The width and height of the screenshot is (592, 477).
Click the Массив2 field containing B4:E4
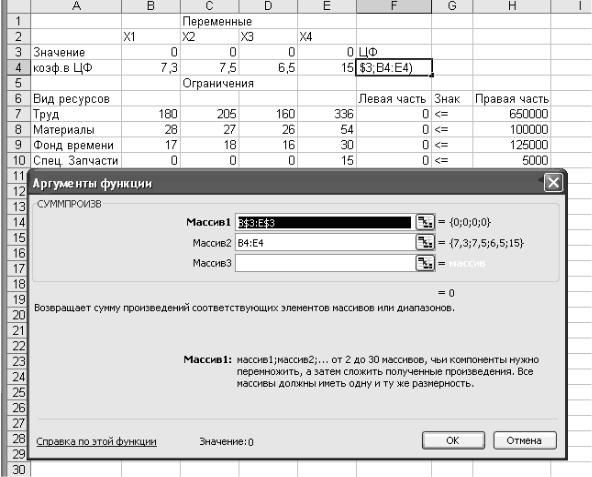325,242
